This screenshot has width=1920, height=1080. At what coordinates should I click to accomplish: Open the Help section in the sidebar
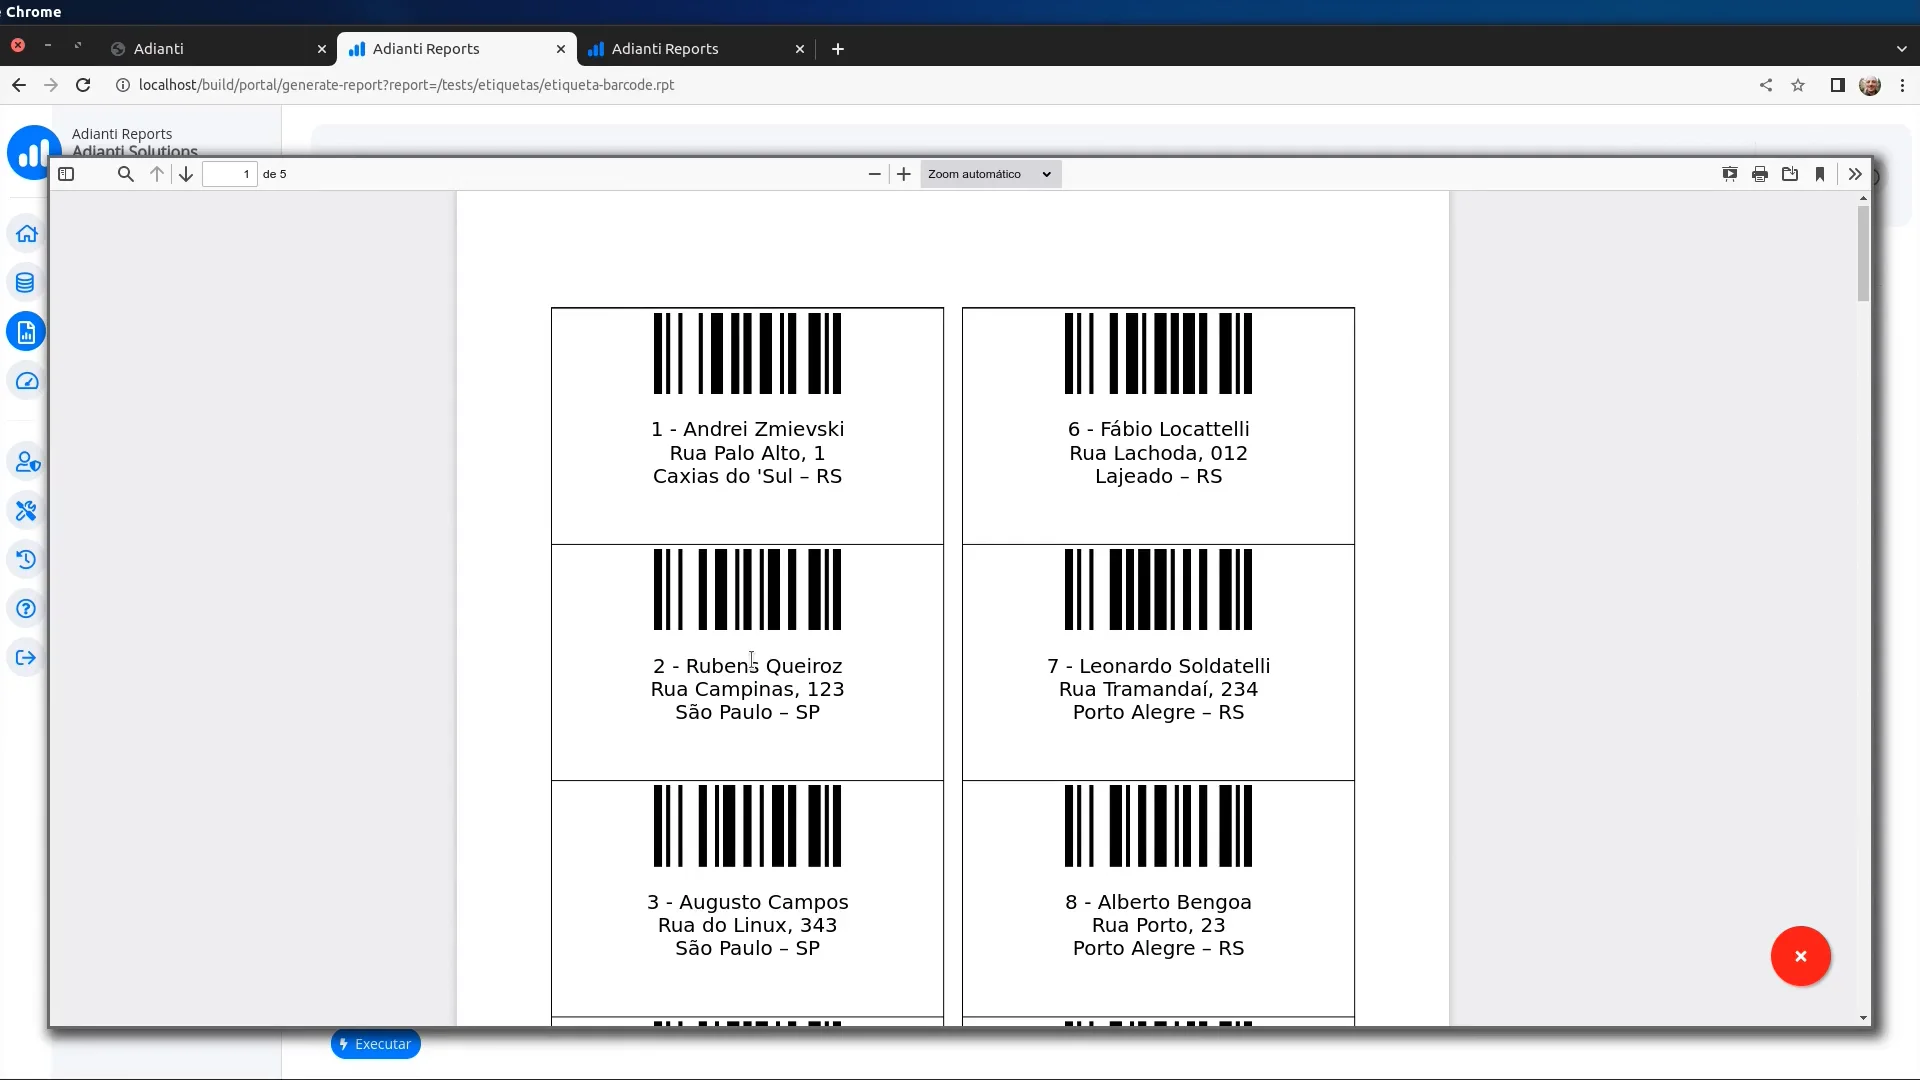25,608
